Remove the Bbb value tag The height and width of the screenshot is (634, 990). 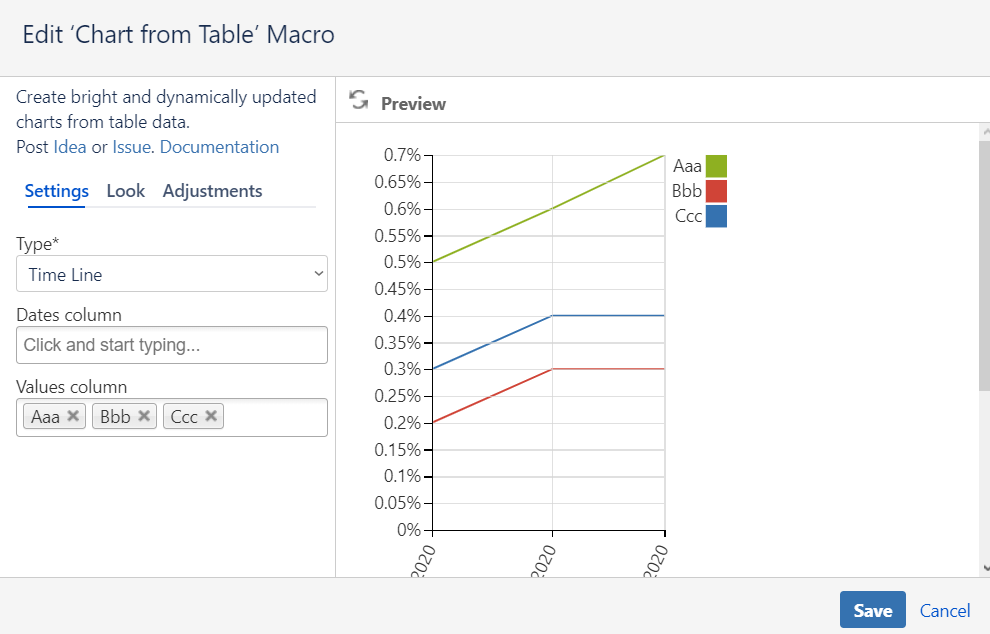pyautogui.click(x=144, y=417)
